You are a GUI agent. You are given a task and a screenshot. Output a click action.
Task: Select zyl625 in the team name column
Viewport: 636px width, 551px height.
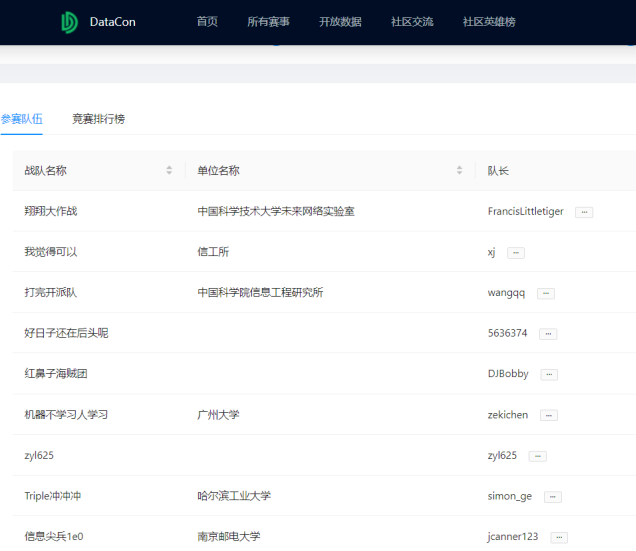tap(39, 455)
